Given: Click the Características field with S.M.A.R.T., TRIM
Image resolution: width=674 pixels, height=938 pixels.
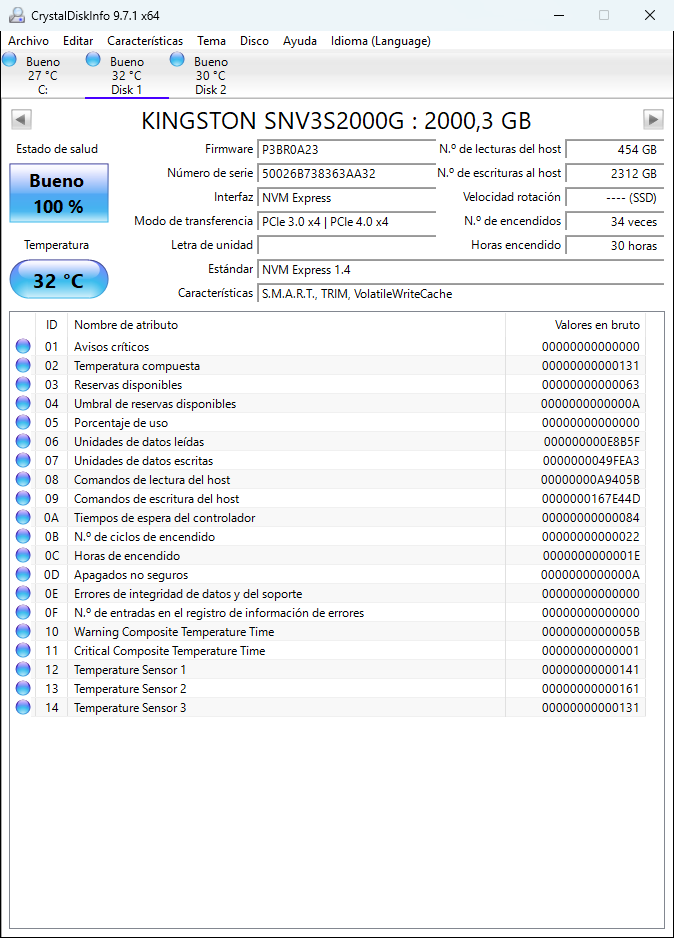Looking at the screenshot, I should point(460,293).
